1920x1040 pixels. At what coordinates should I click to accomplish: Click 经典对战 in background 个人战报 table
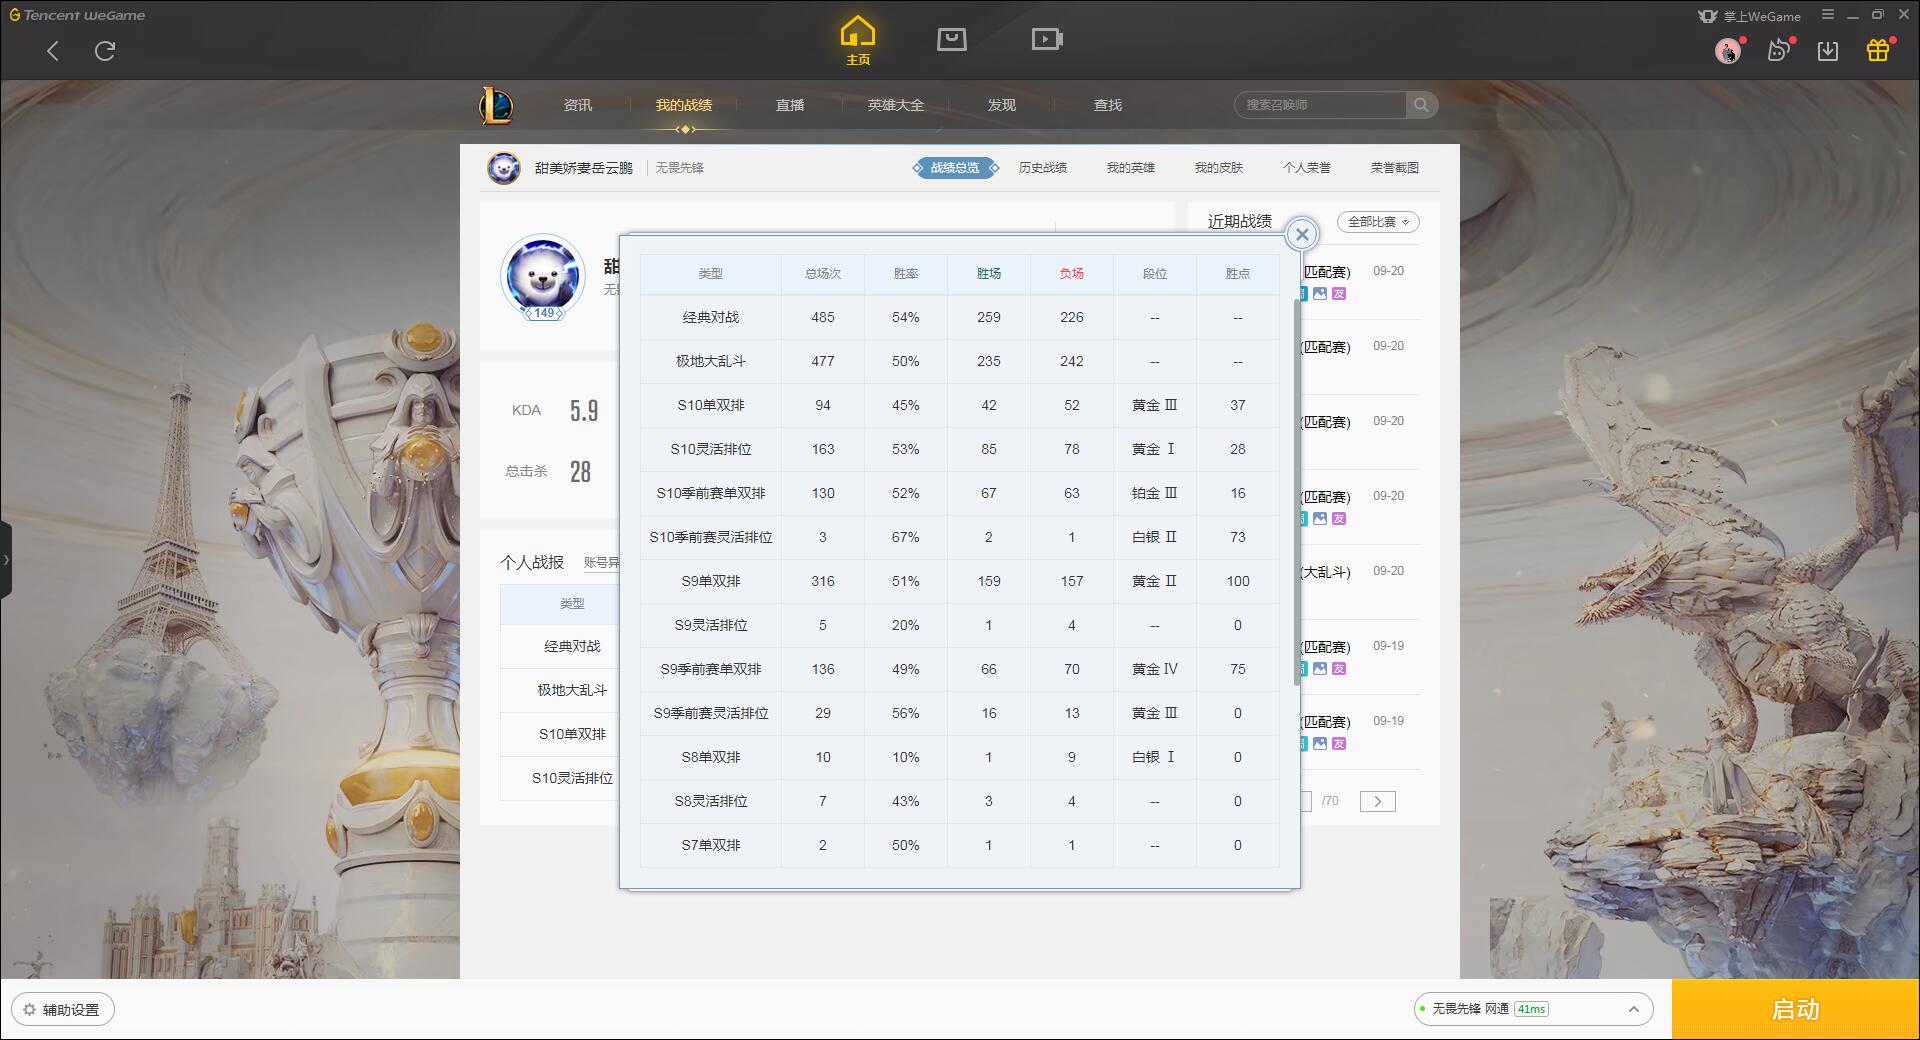coord(572,647)
